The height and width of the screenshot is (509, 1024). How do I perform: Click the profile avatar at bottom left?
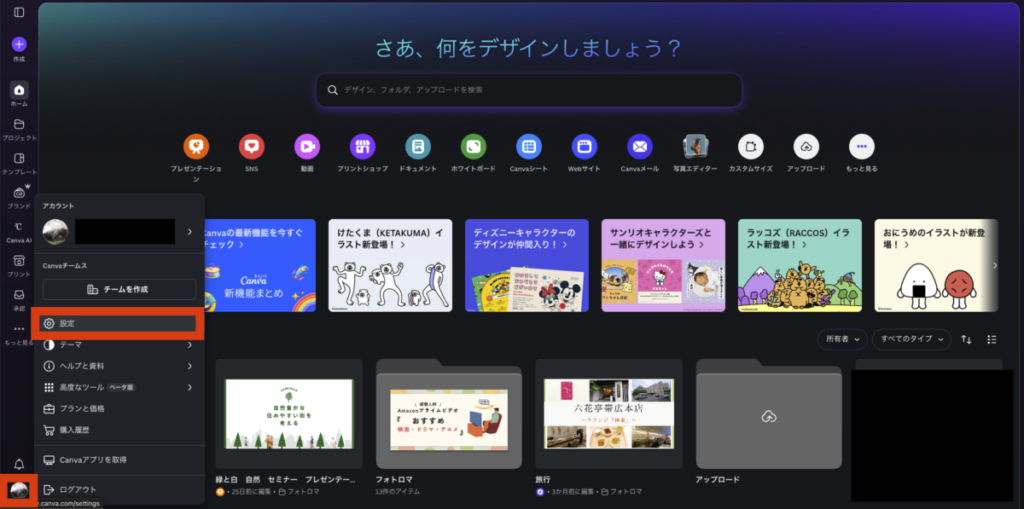click(18, 489)
